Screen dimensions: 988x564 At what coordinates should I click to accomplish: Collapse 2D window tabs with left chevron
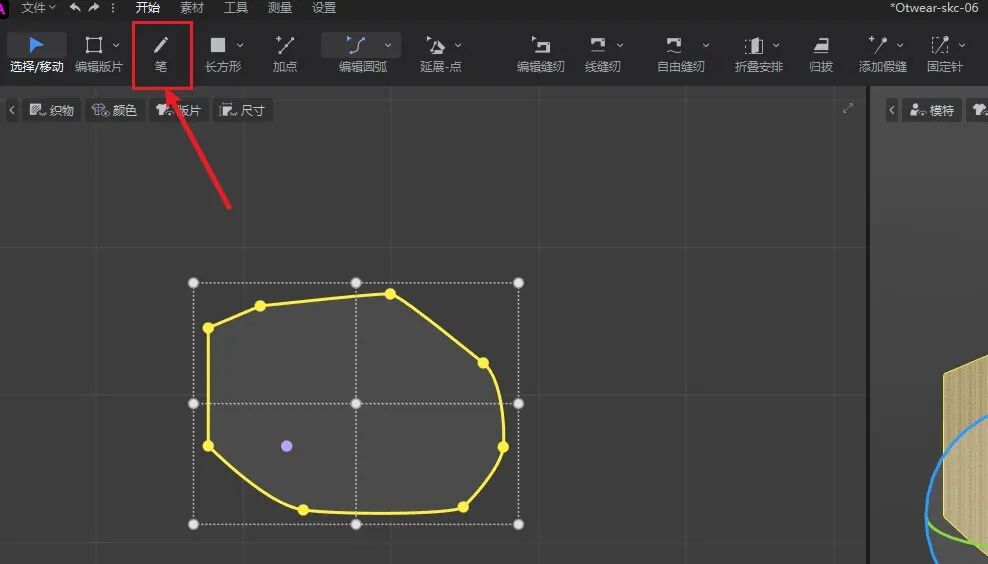point(11,110)
